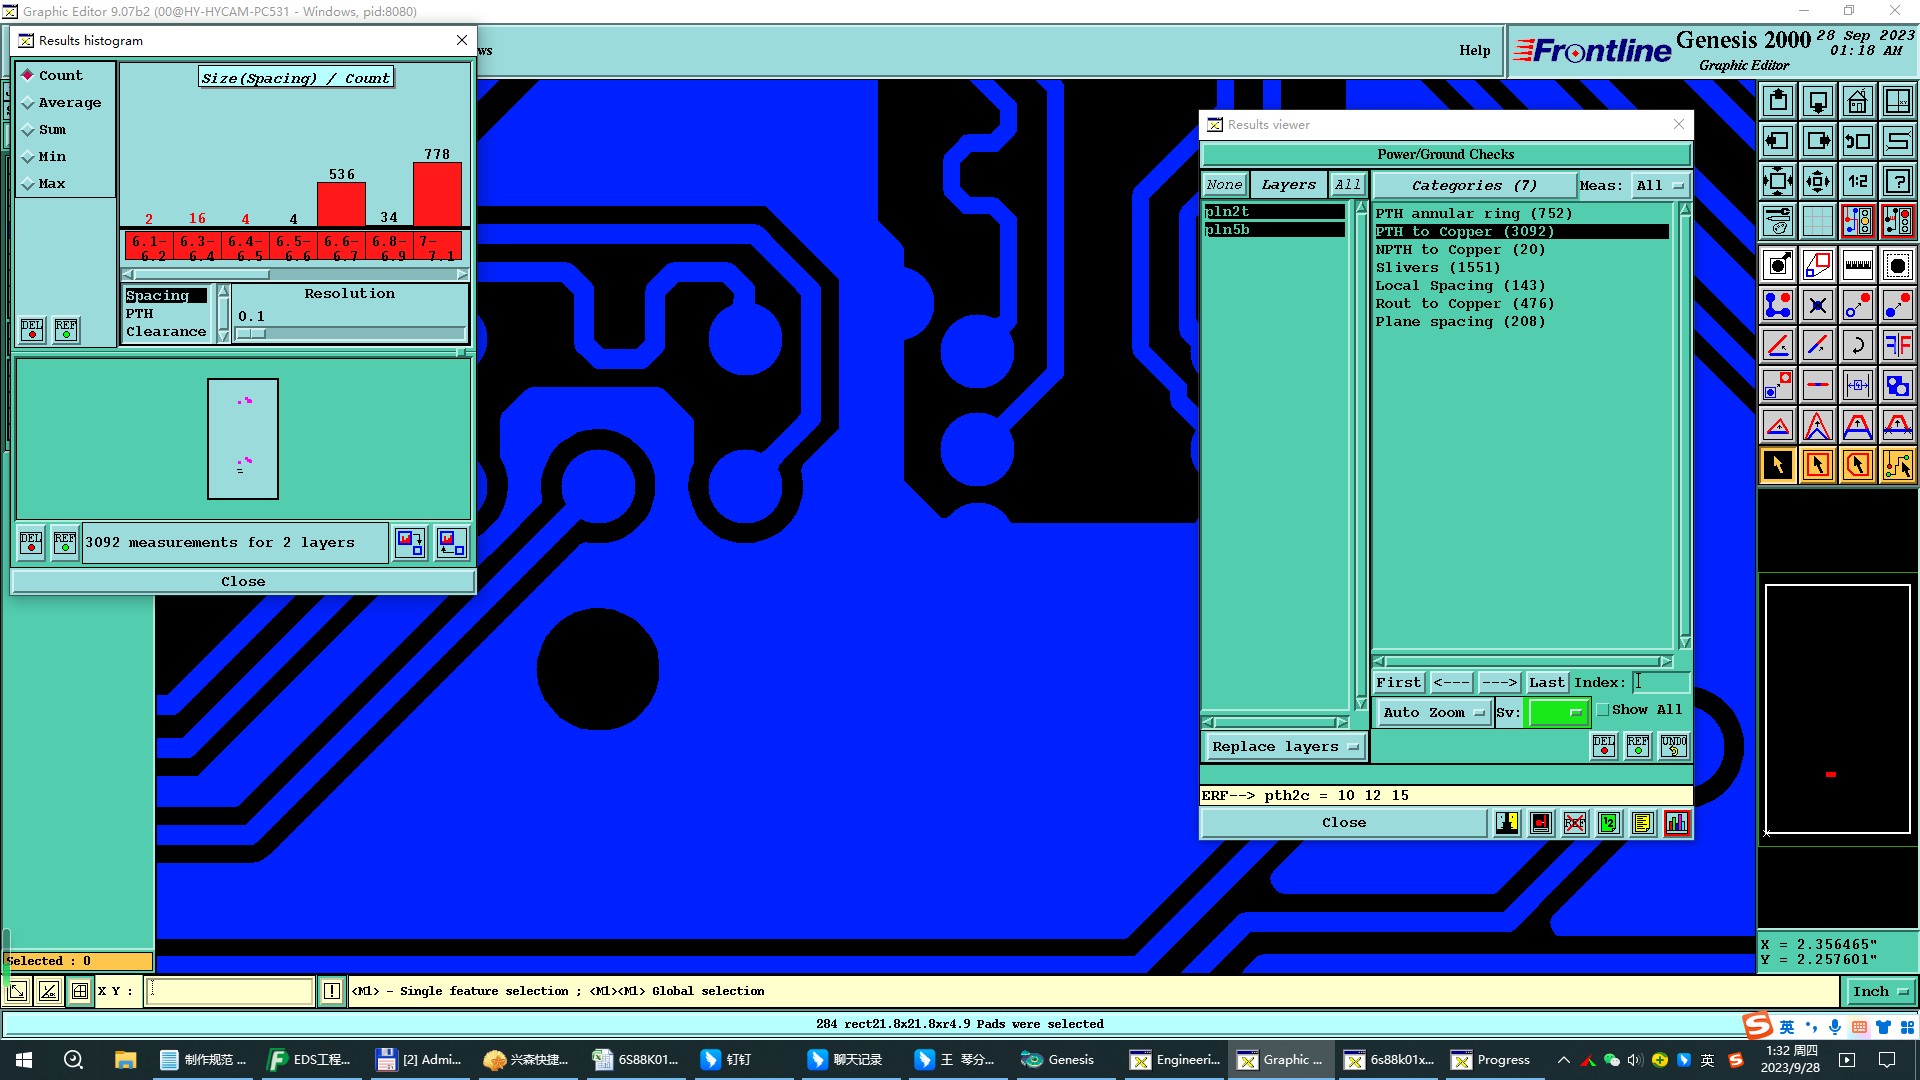Click the rotate arrow edit tool icon
Image resolution: width=1920 pixels, height=1080 pixels.
(1857, 345)
